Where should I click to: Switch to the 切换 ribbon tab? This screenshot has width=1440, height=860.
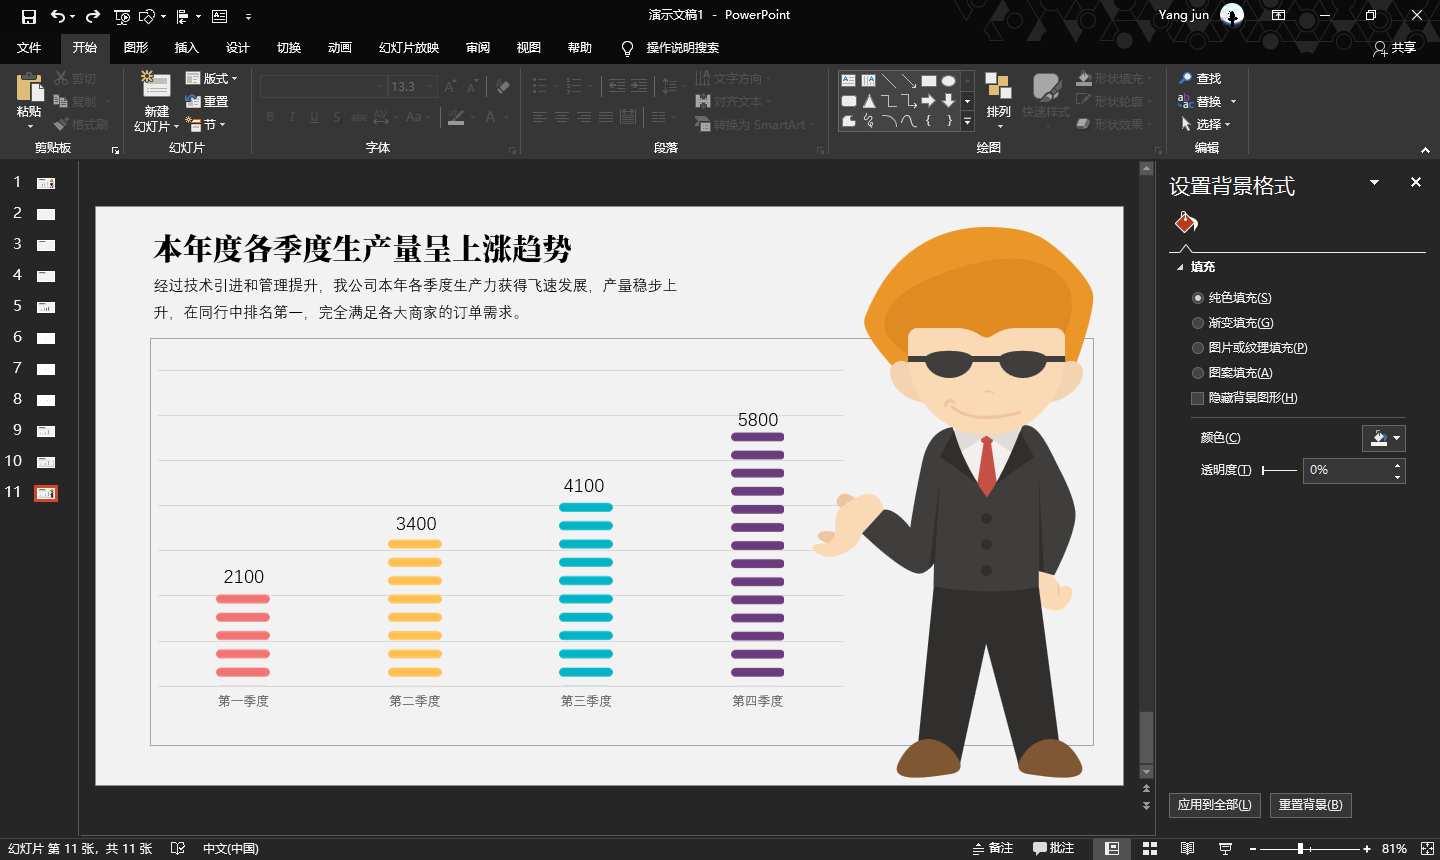[289, 48]
